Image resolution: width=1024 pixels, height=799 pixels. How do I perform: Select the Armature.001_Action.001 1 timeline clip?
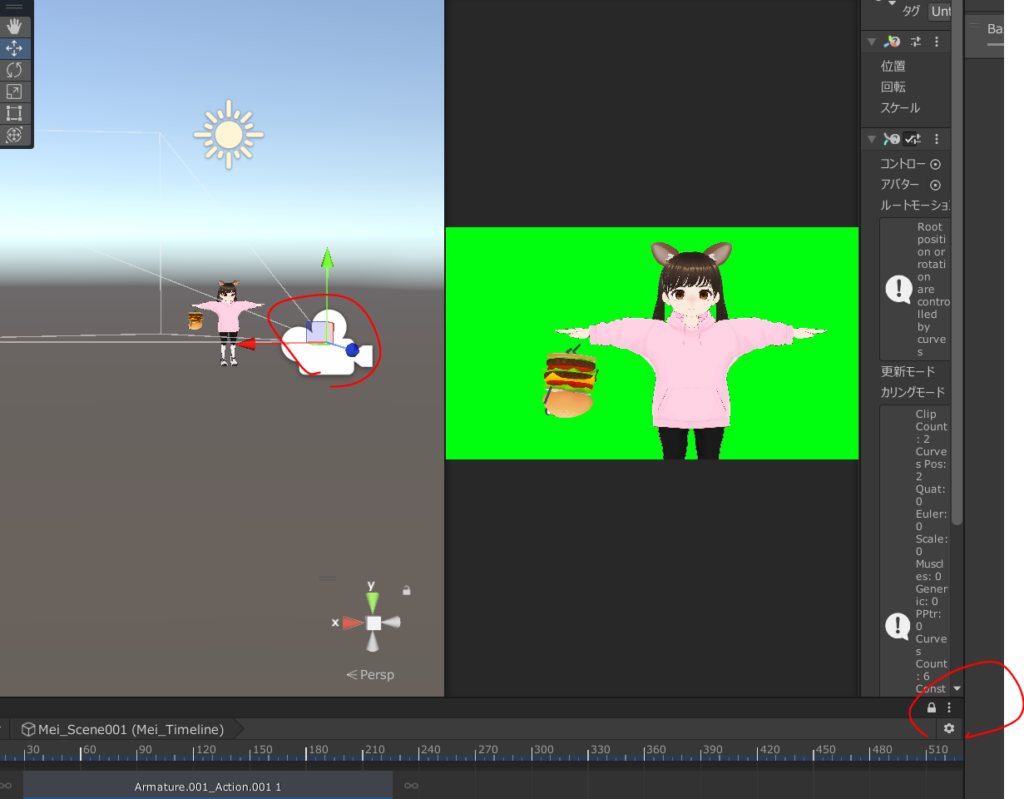coord(208,787)
